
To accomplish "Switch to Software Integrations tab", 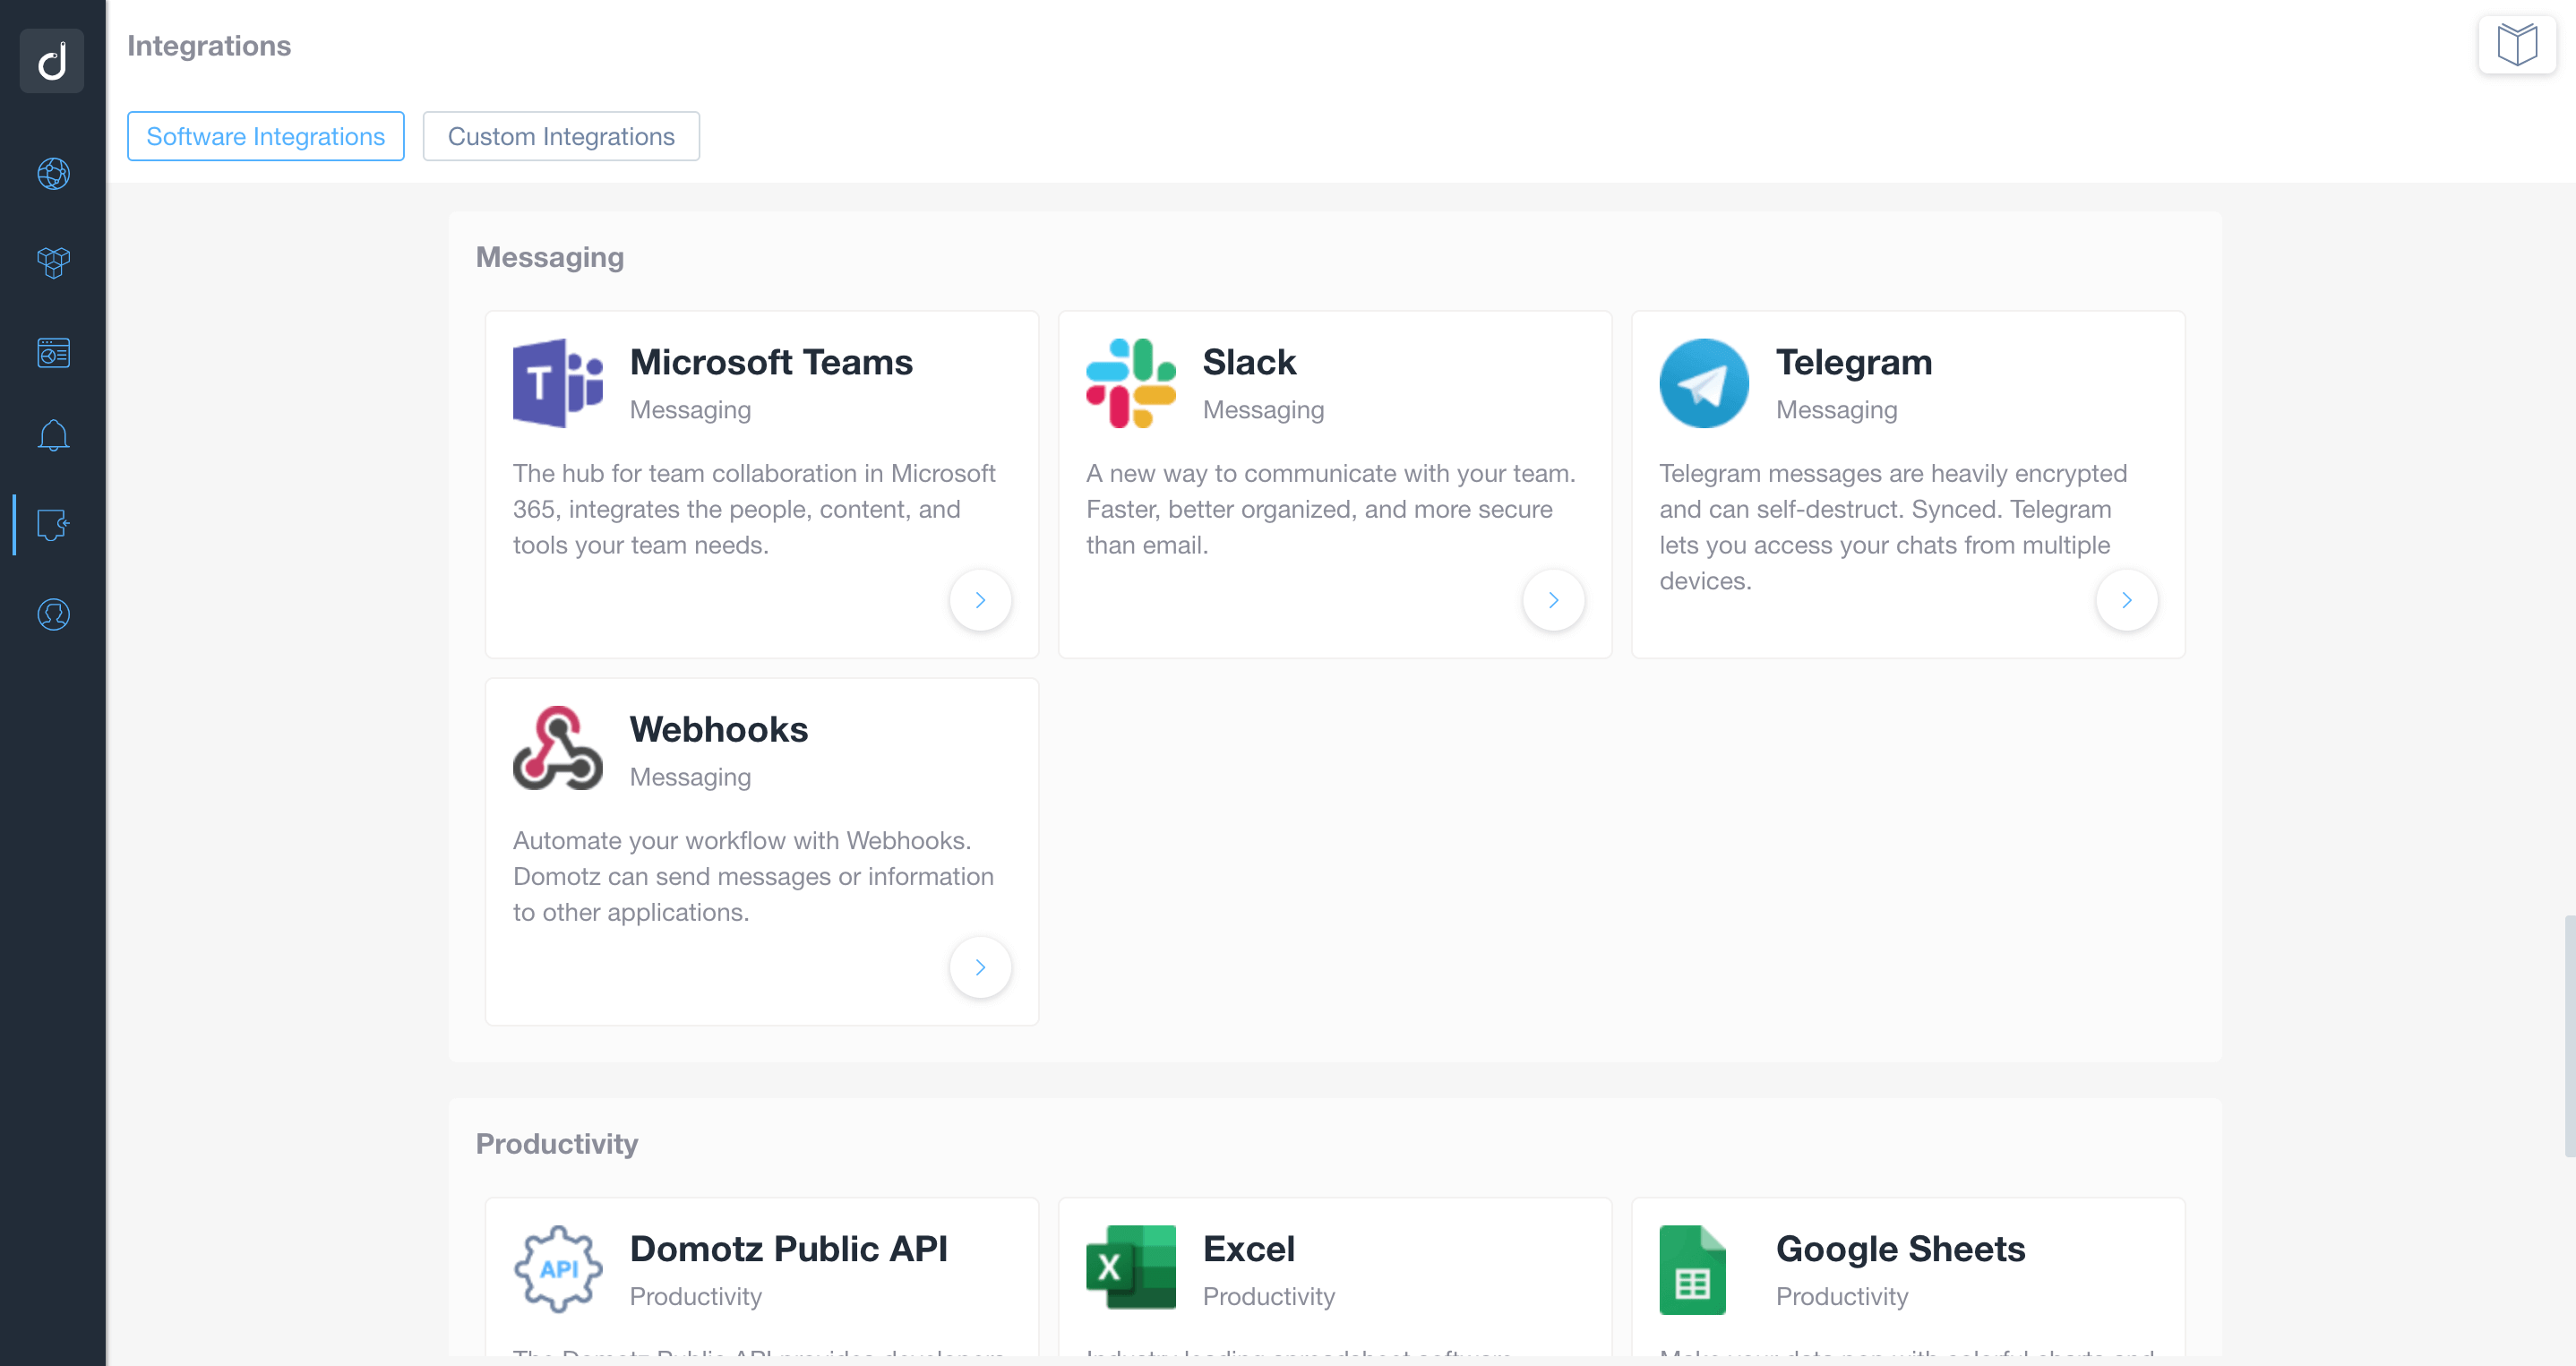I will click(265, 136).
